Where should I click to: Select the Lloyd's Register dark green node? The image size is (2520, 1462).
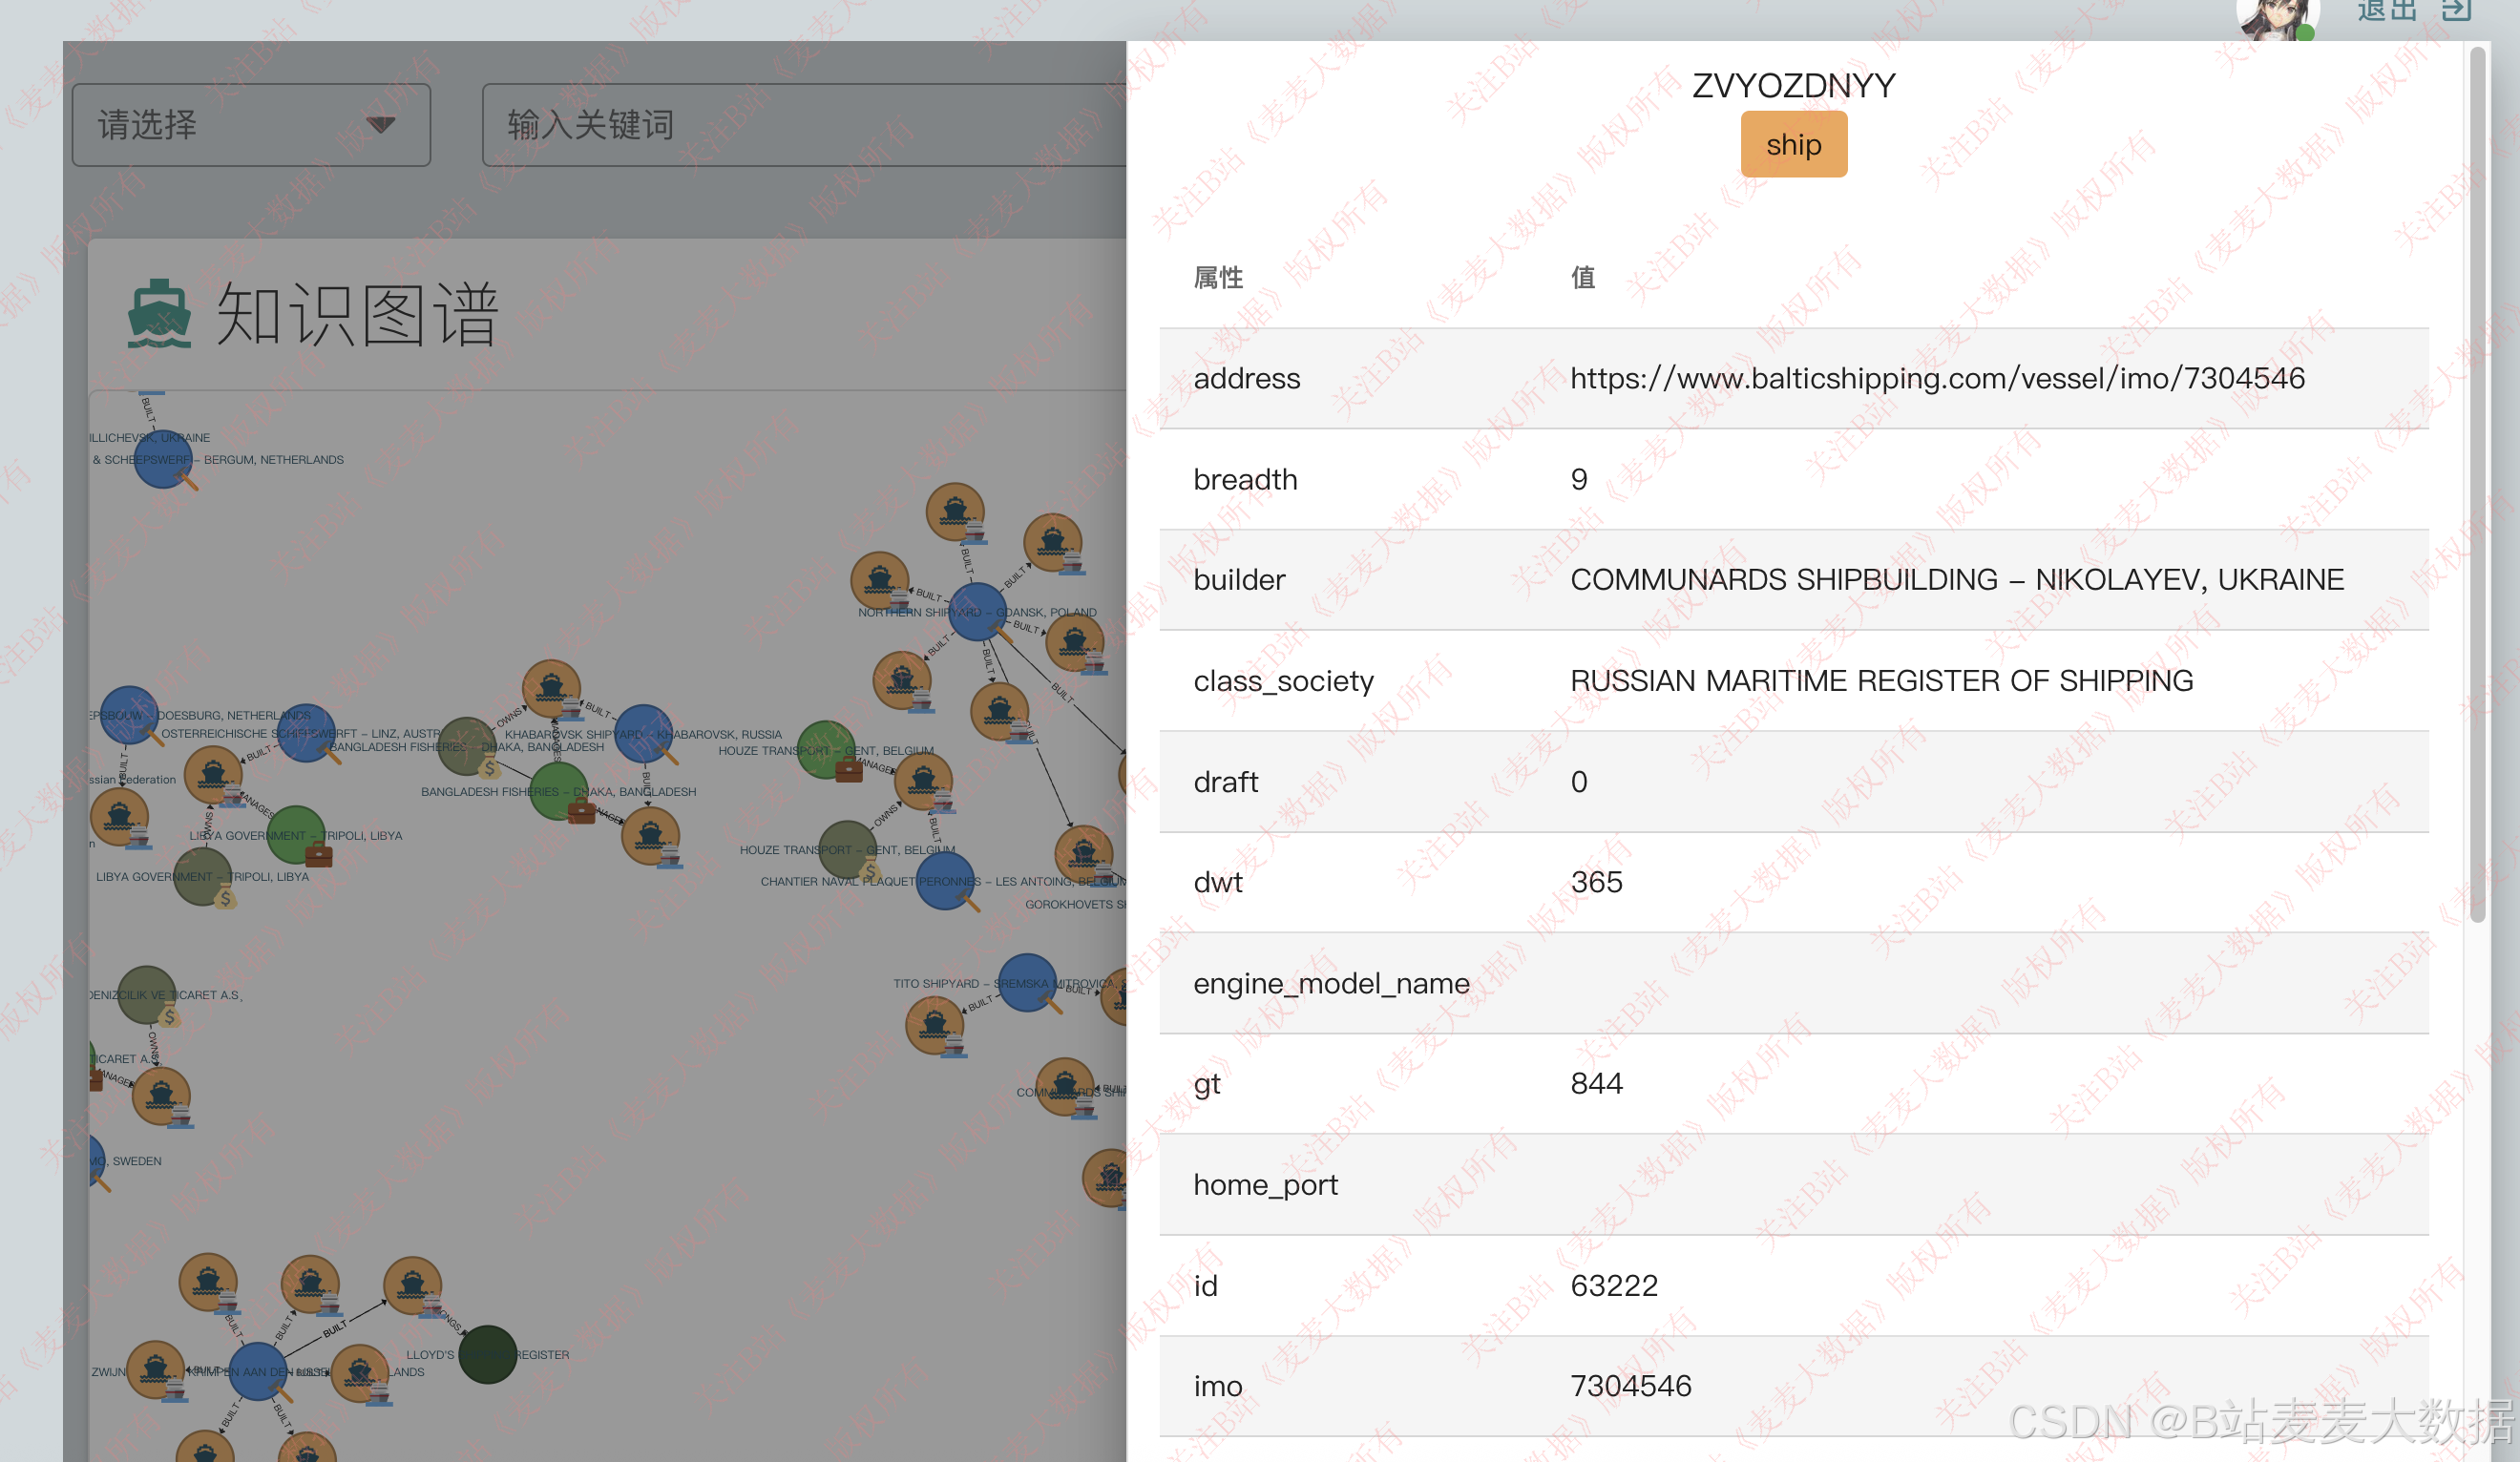pyautogui.click(x=487, y=1354)
